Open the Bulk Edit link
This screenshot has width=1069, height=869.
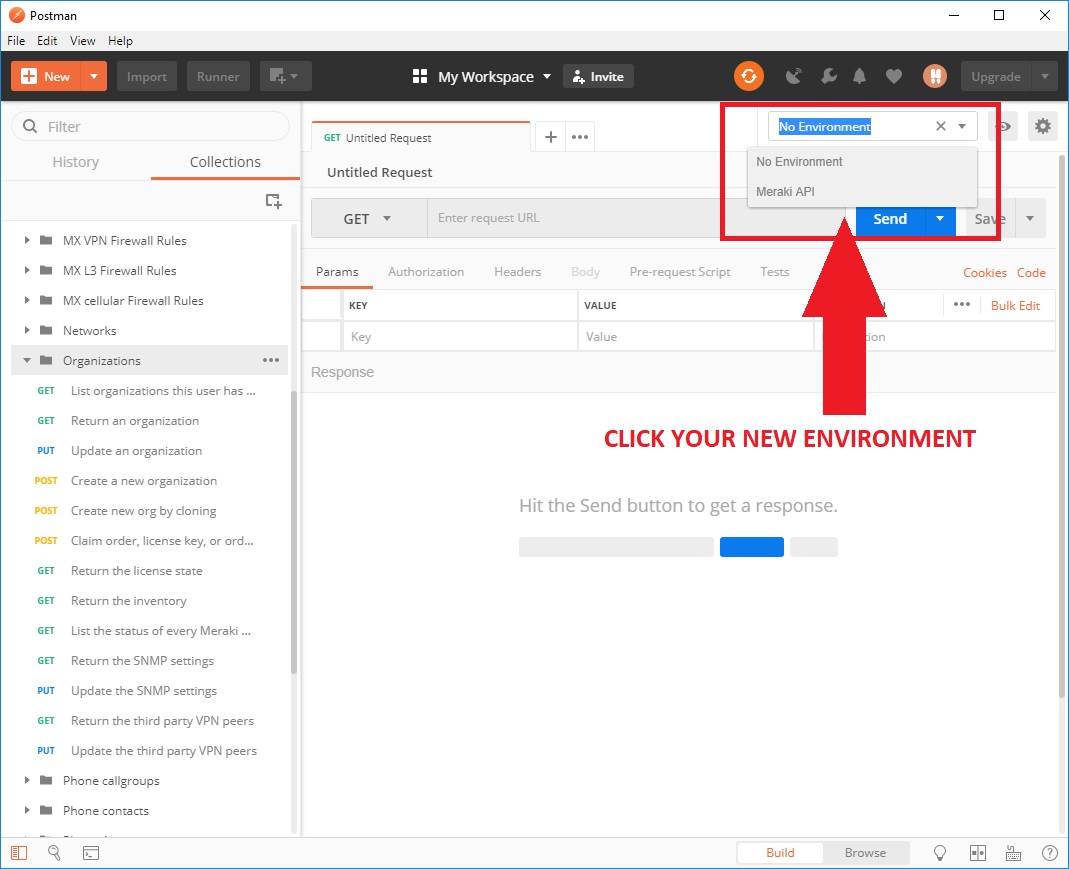pos(1015,305)
